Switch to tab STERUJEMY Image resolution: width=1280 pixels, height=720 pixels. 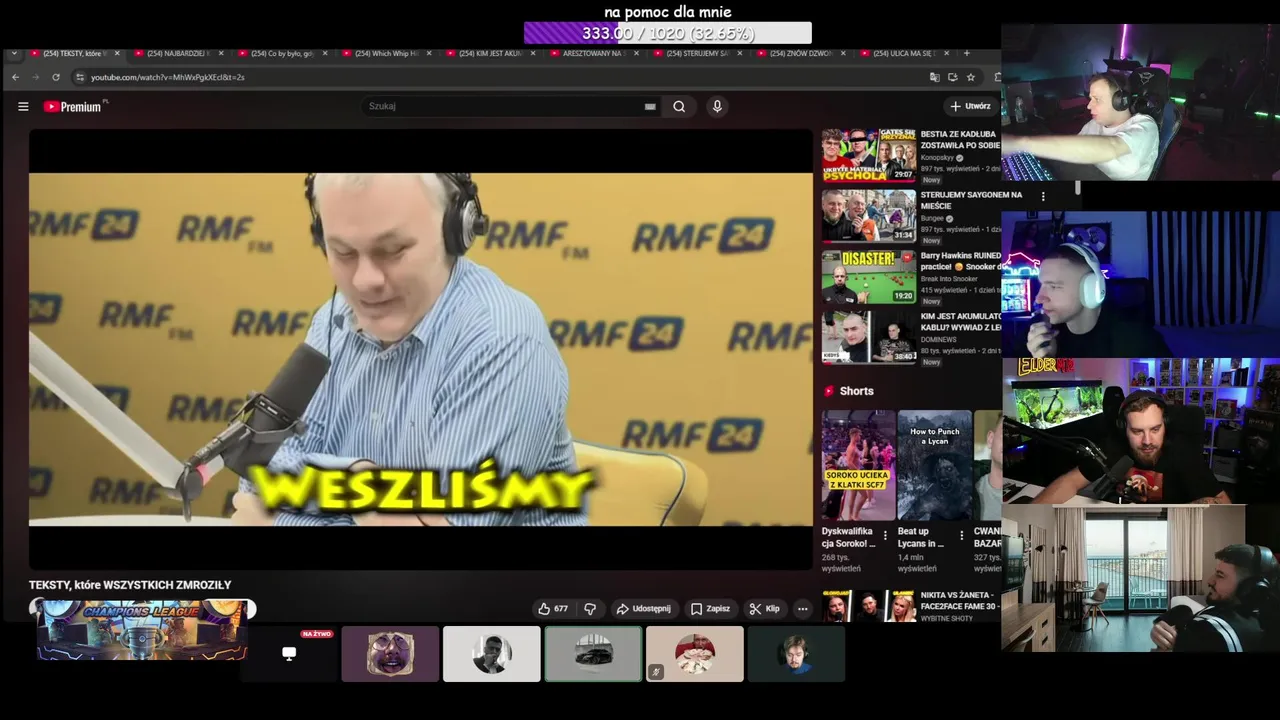click(x=697, y=53)
